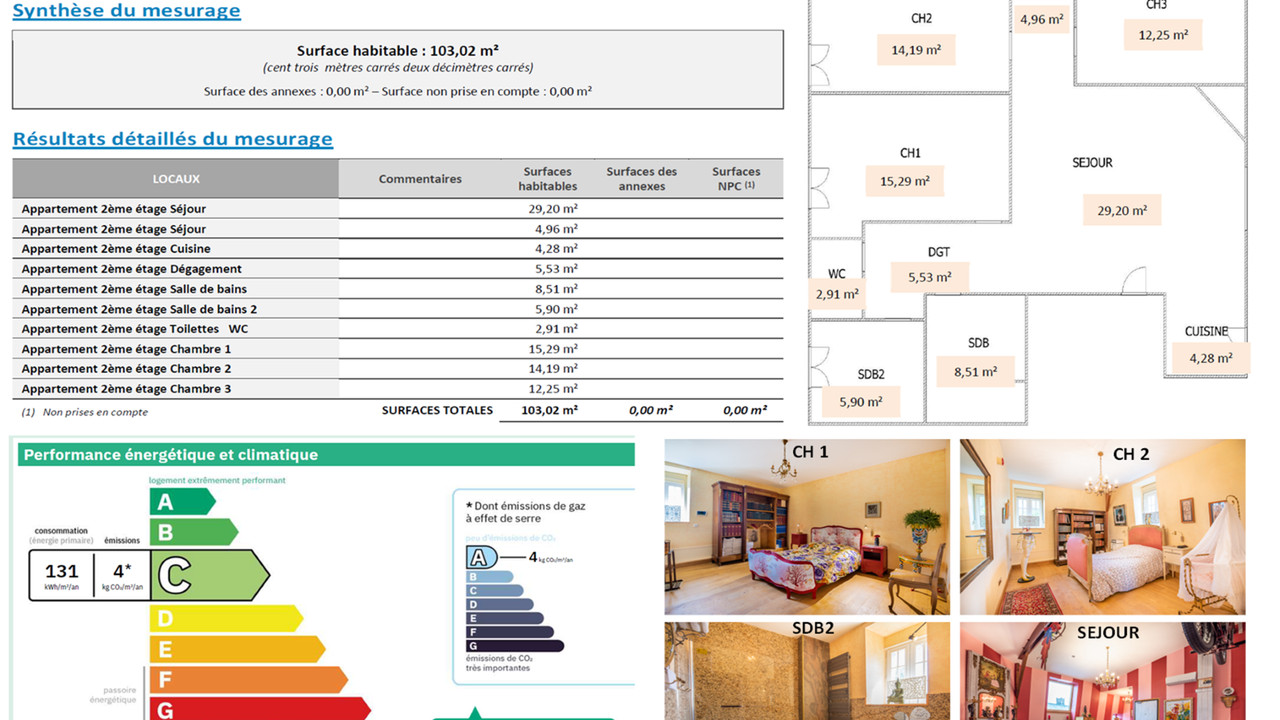
Task: Click the 29,20 m² Séjour plan label
Action: click(x=1121, y=211)
